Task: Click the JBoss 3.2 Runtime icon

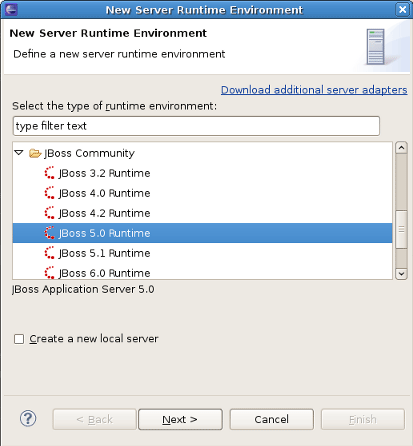Action: tap(49, 173)
